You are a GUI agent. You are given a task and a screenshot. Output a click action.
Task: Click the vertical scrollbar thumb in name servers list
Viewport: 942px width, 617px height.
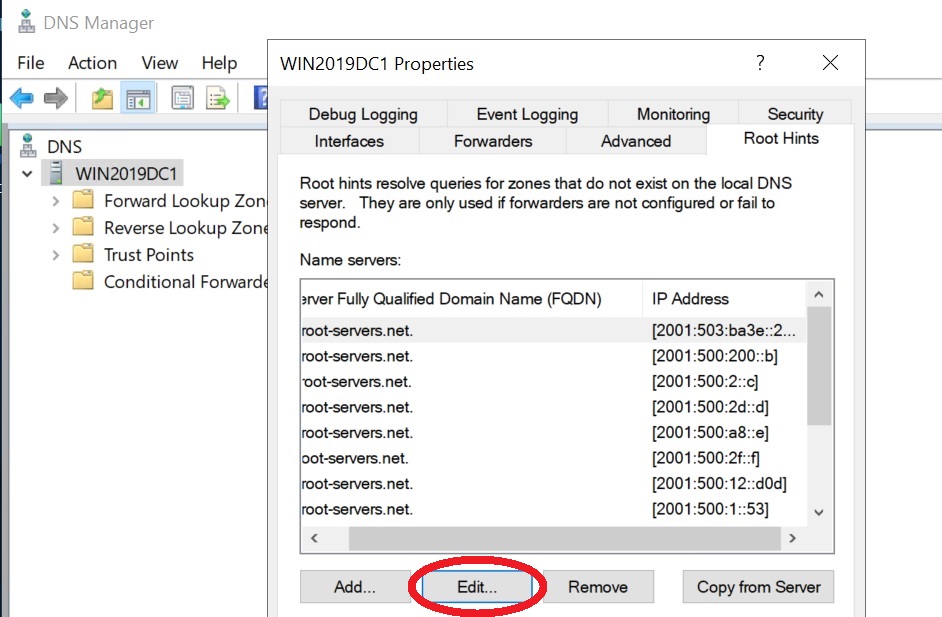(x=819, y=366)
